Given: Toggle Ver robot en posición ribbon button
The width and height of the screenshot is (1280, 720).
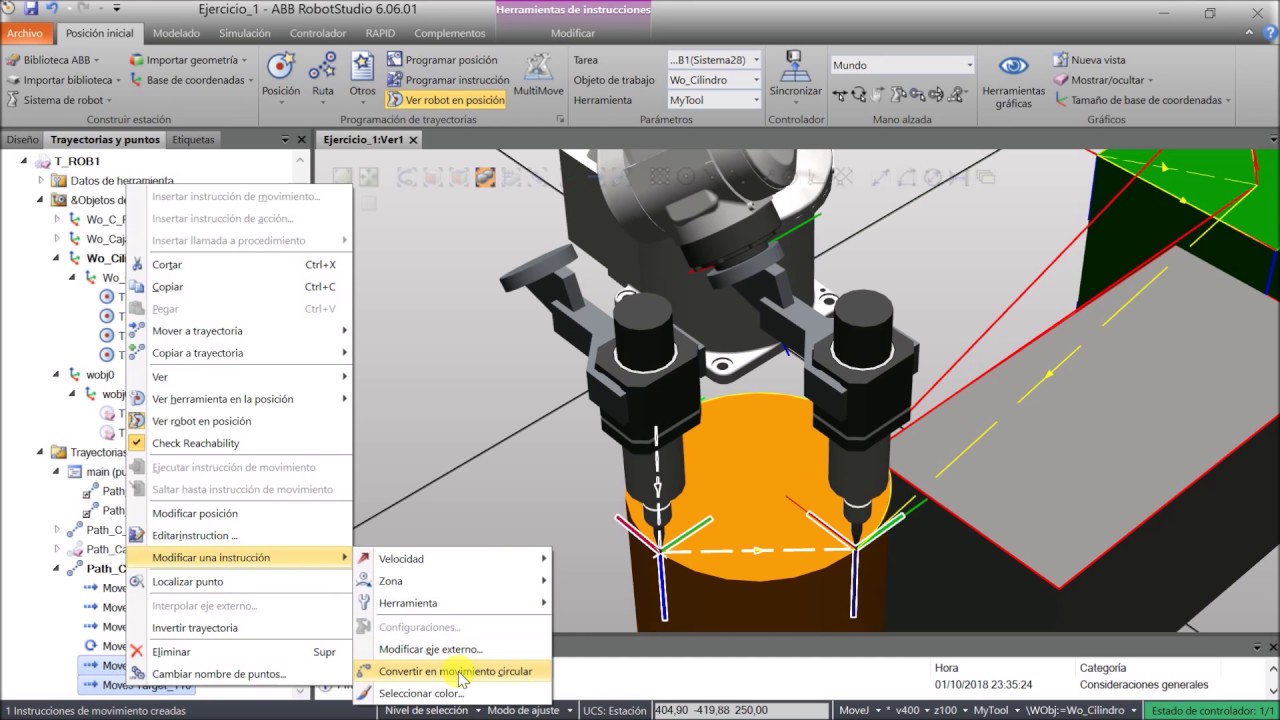Looking at the screenshot, I should click(446, 100).
